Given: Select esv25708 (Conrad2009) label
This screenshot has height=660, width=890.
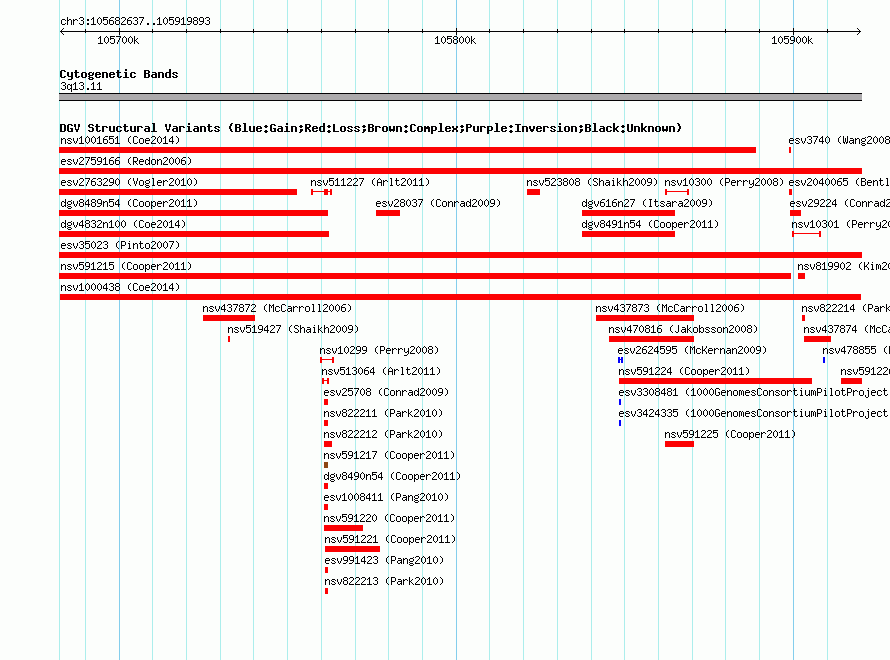Looking at the screenshot, I should pos(386,392).
